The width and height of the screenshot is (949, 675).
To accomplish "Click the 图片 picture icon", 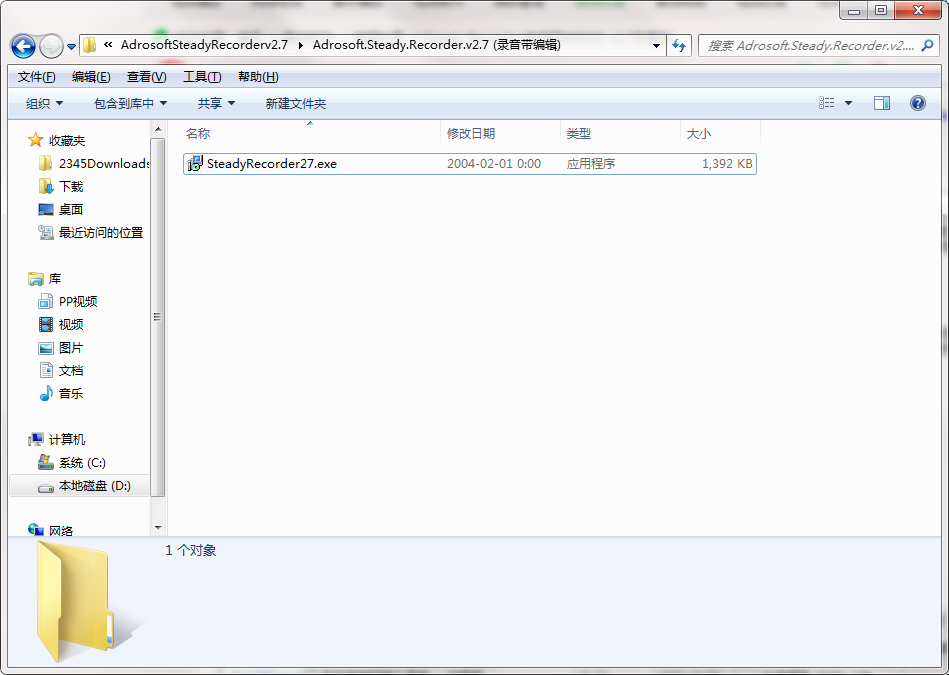I will tap(46, 348).
